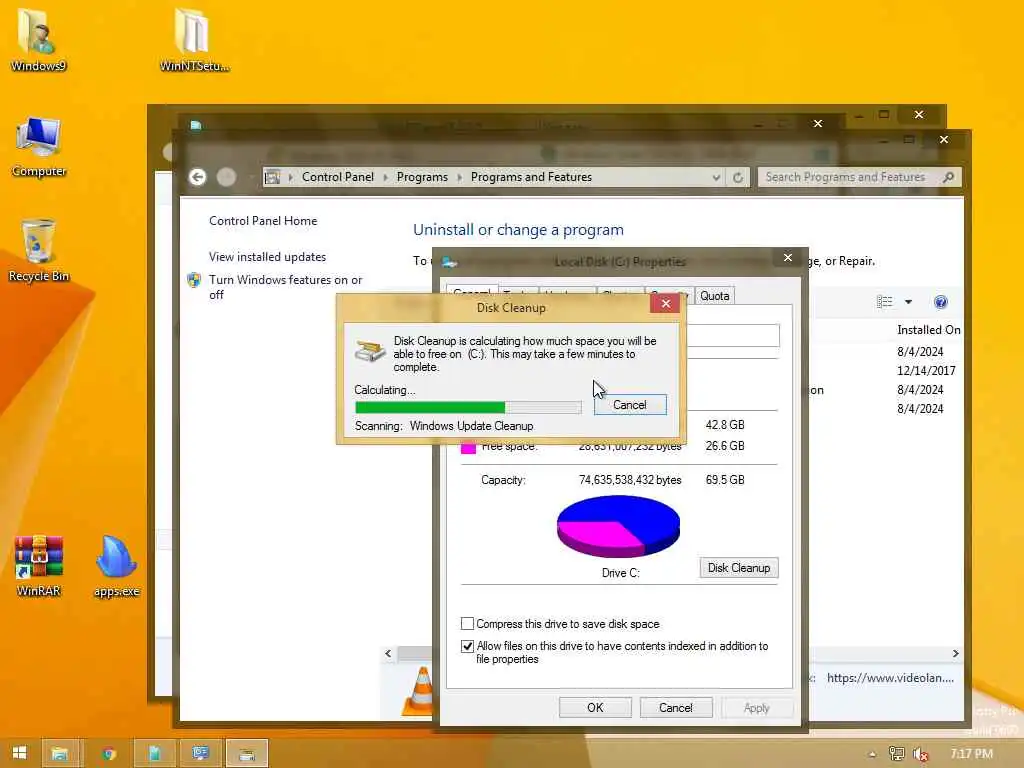The height and width of the screenshot is (768, 1024).
Task: Switch to the Quota tab
Action: (x=714, y=296)
